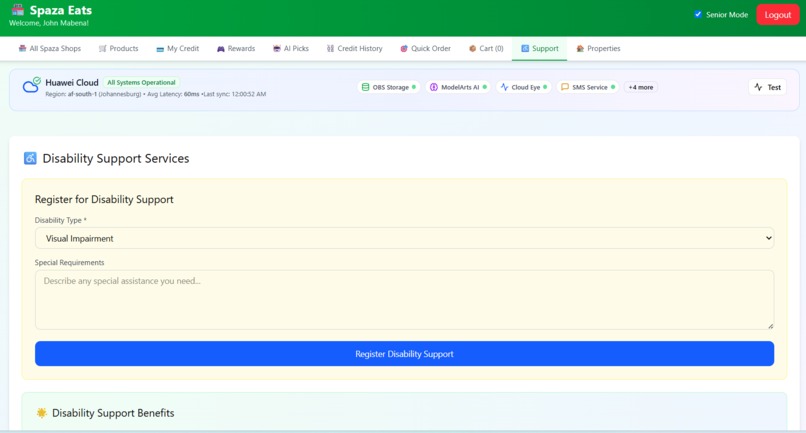Click the accessibility icon beside the Support tab

525,48
